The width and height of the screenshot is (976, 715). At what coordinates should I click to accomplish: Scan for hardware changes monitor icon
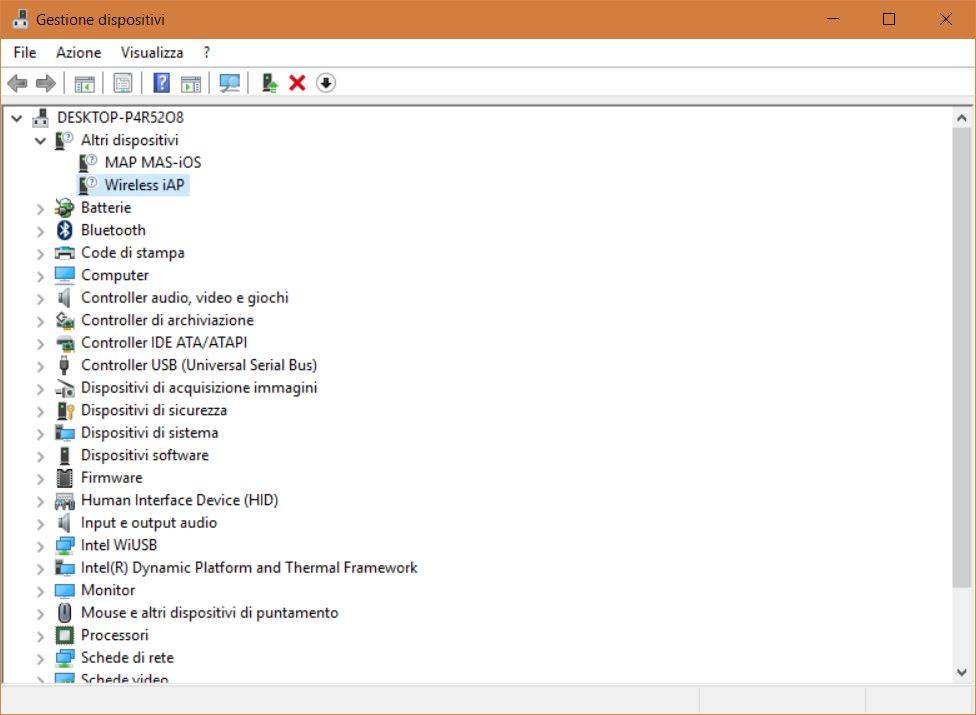(230, 83)
